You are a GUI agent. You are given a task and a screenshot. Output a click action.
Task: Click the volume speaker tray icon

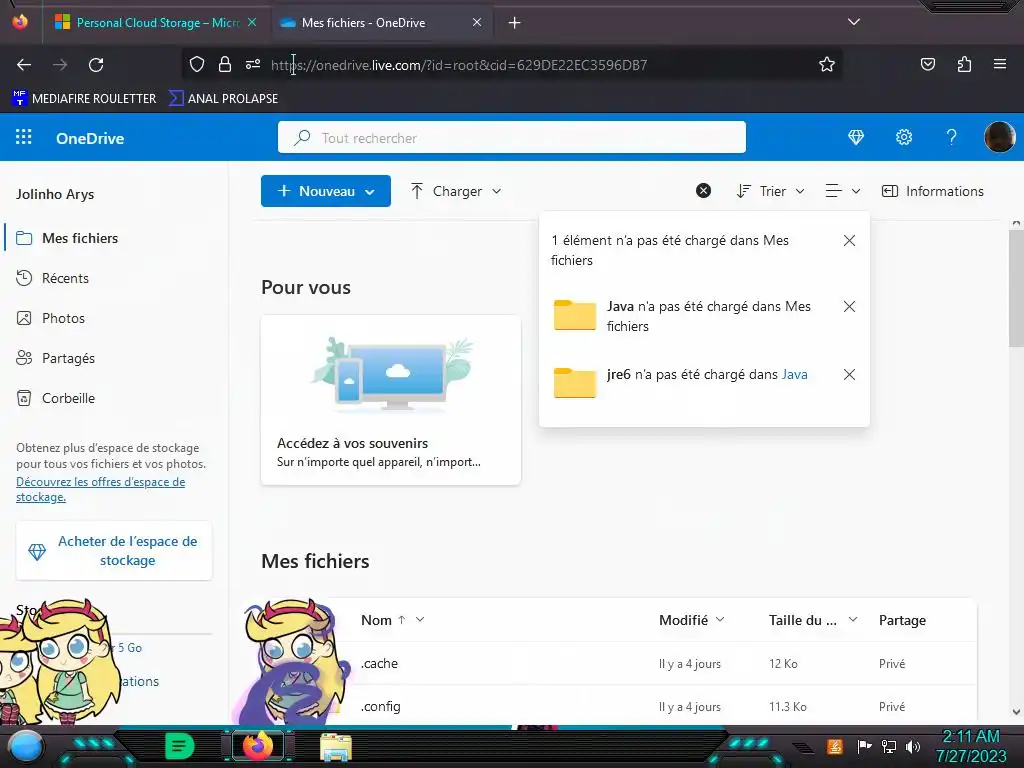point(913,746)
